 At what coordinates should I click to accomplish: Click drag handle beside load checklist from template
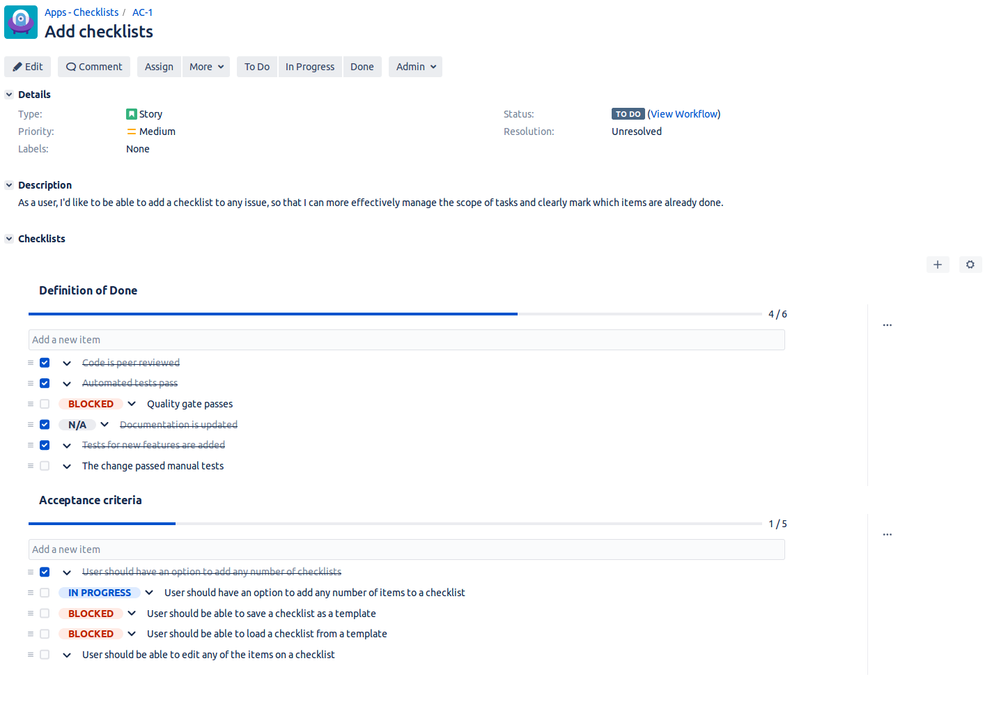(x=31, y=634)
